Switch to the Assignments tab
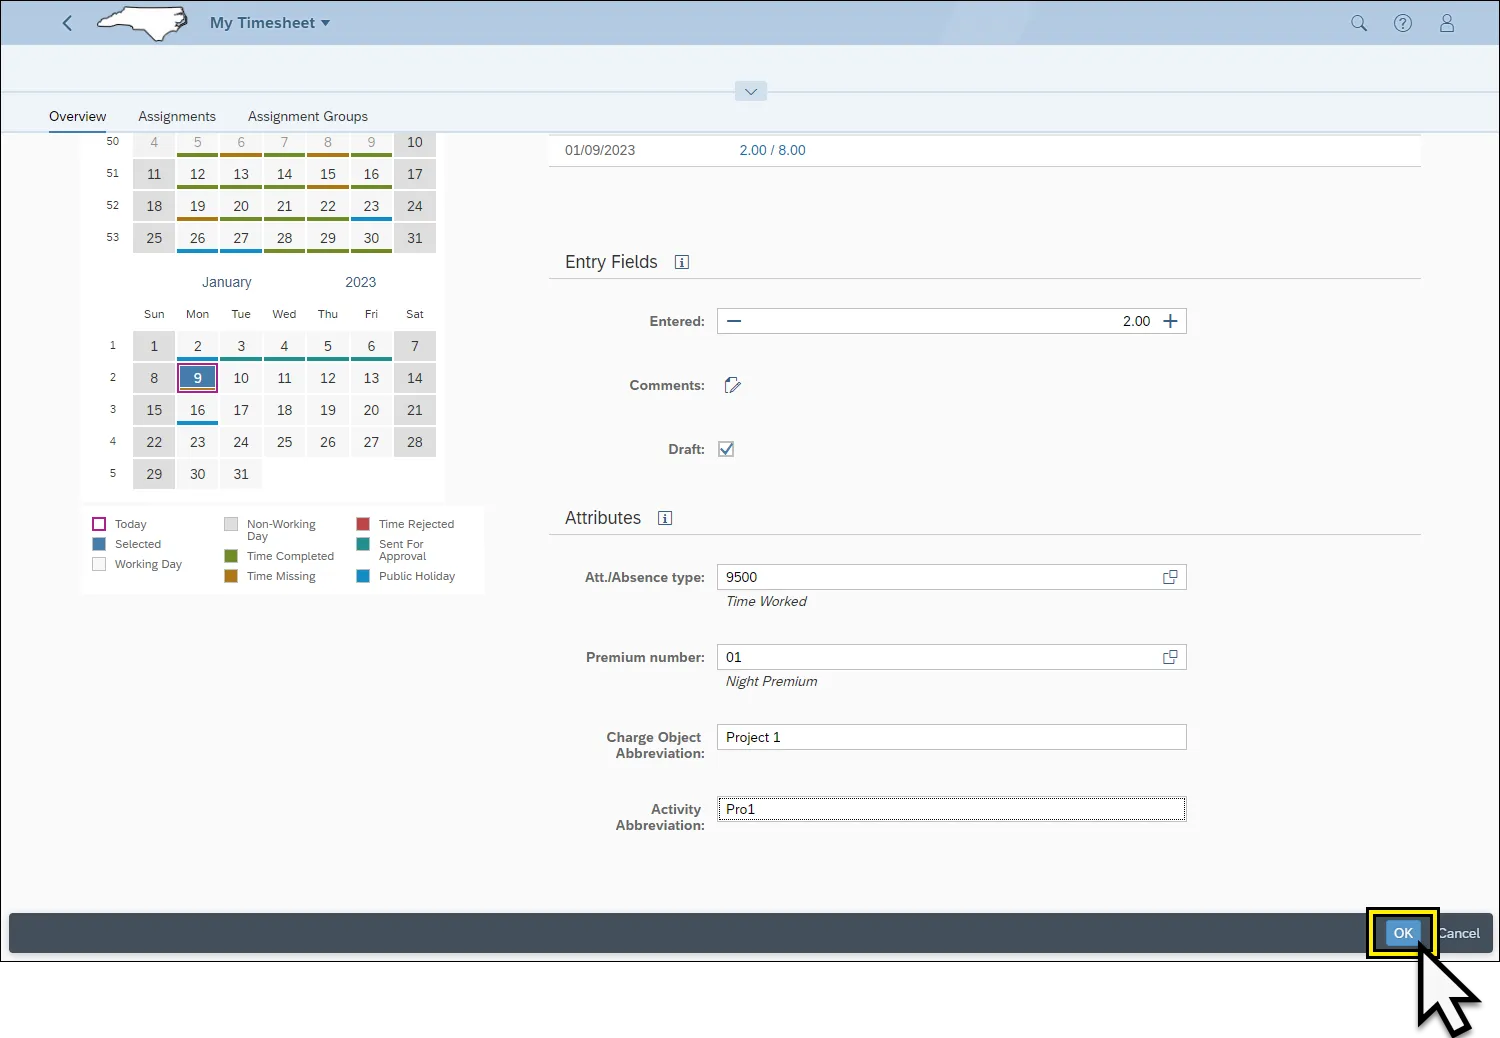This screenshot has height=1038, width=1500. click(x=177, y=116)
